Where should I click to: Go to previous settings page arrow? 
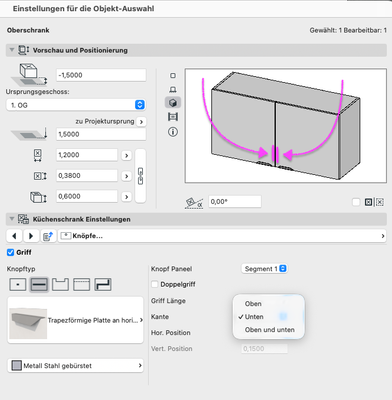[14, 236]
